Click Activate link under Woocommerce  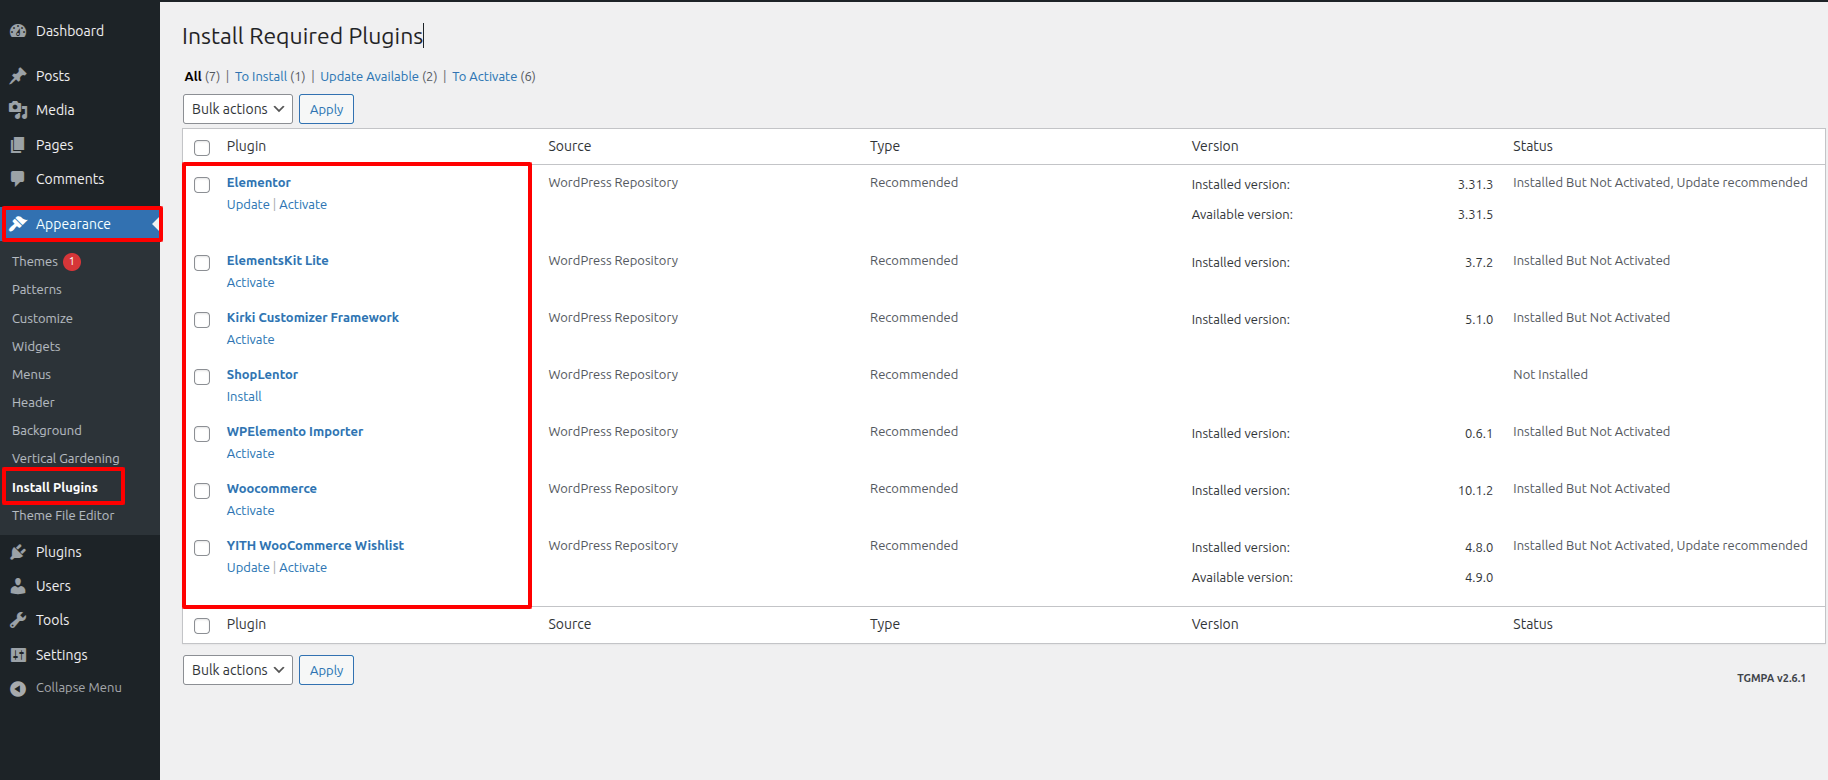[x=250, y=511]
